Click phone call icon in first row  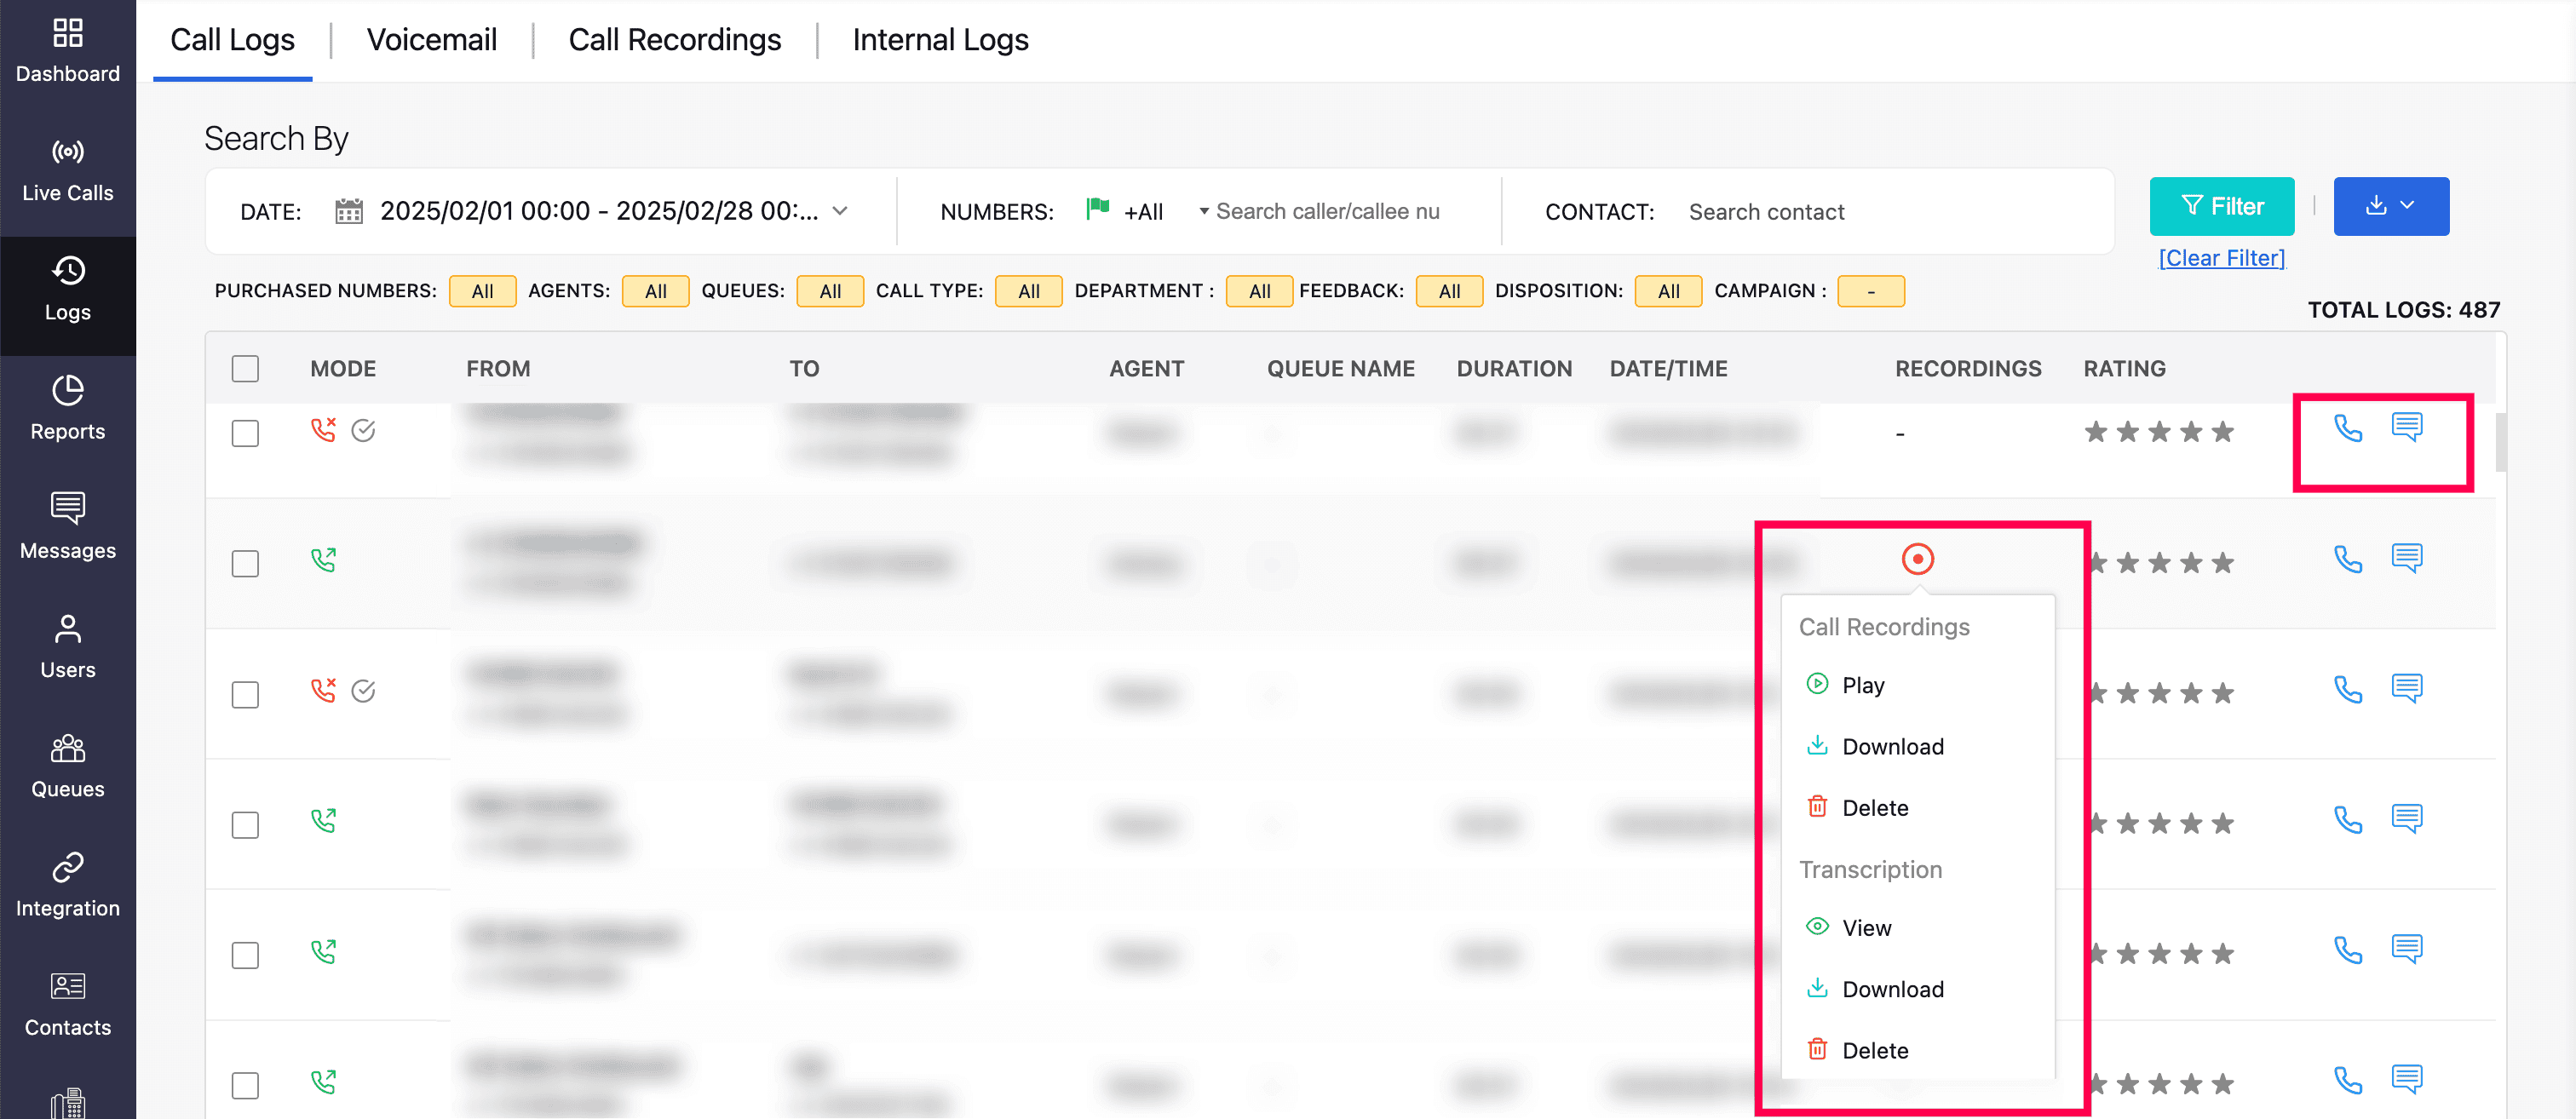tap(2347, 429)
